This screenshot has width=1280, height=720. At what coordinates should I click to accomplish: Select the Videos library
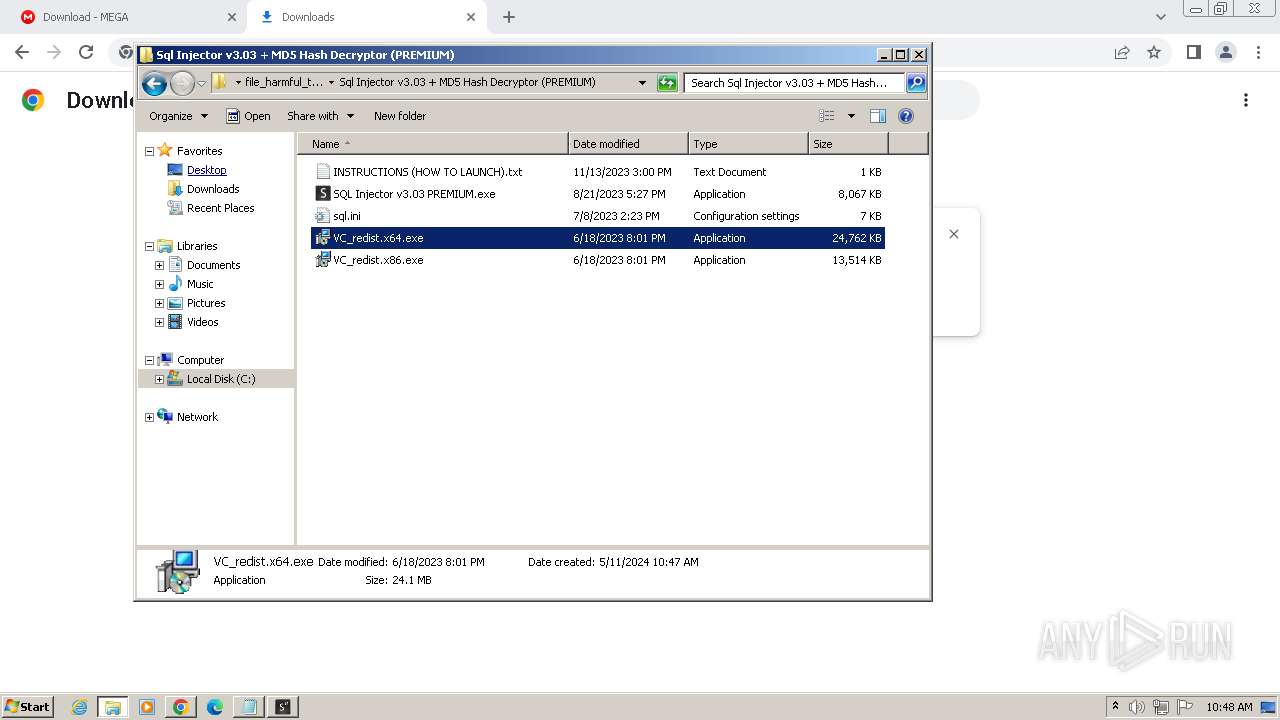pyautogui.click(x=202, y=322)
